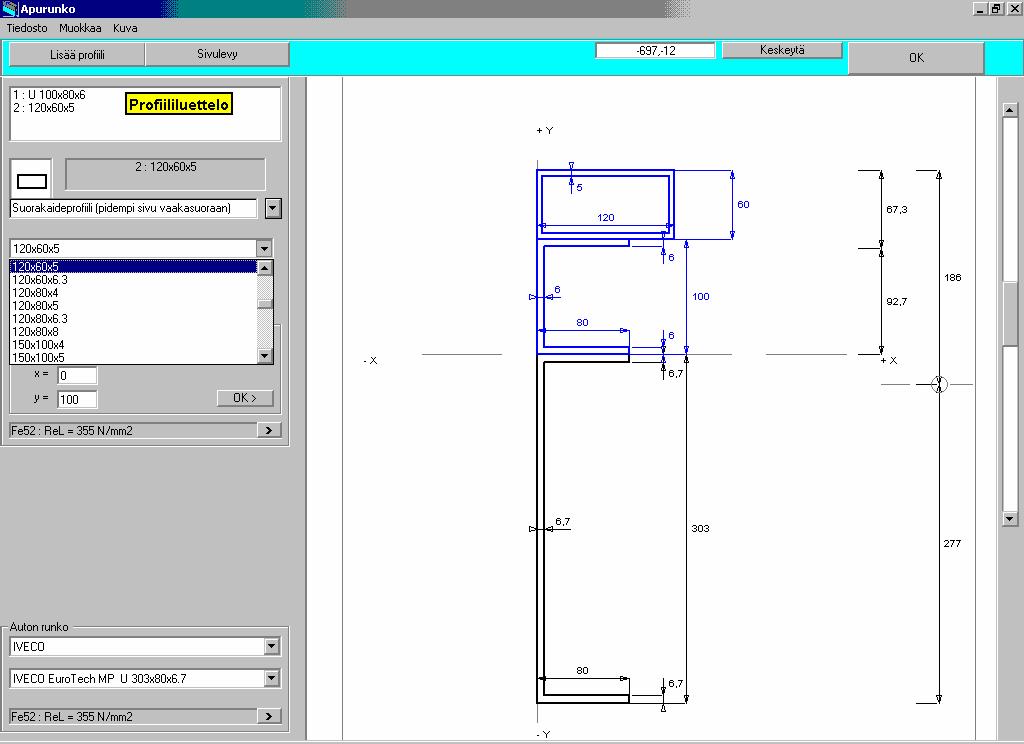The height and width of the screenshot is (744, 1024).
Task: Restore the Apurunko window size
Action: (x=996, y=8)
